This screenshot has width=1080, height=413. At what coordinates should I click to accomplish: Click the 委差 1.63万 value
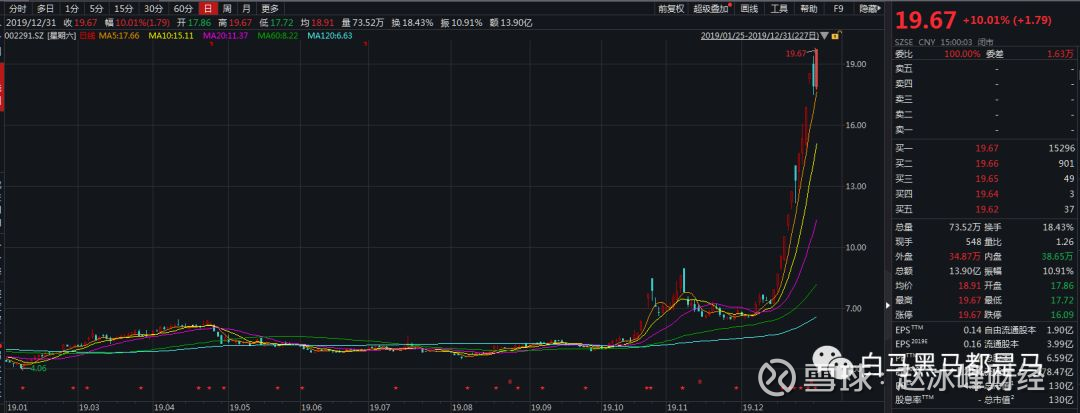coord(1060,54)
